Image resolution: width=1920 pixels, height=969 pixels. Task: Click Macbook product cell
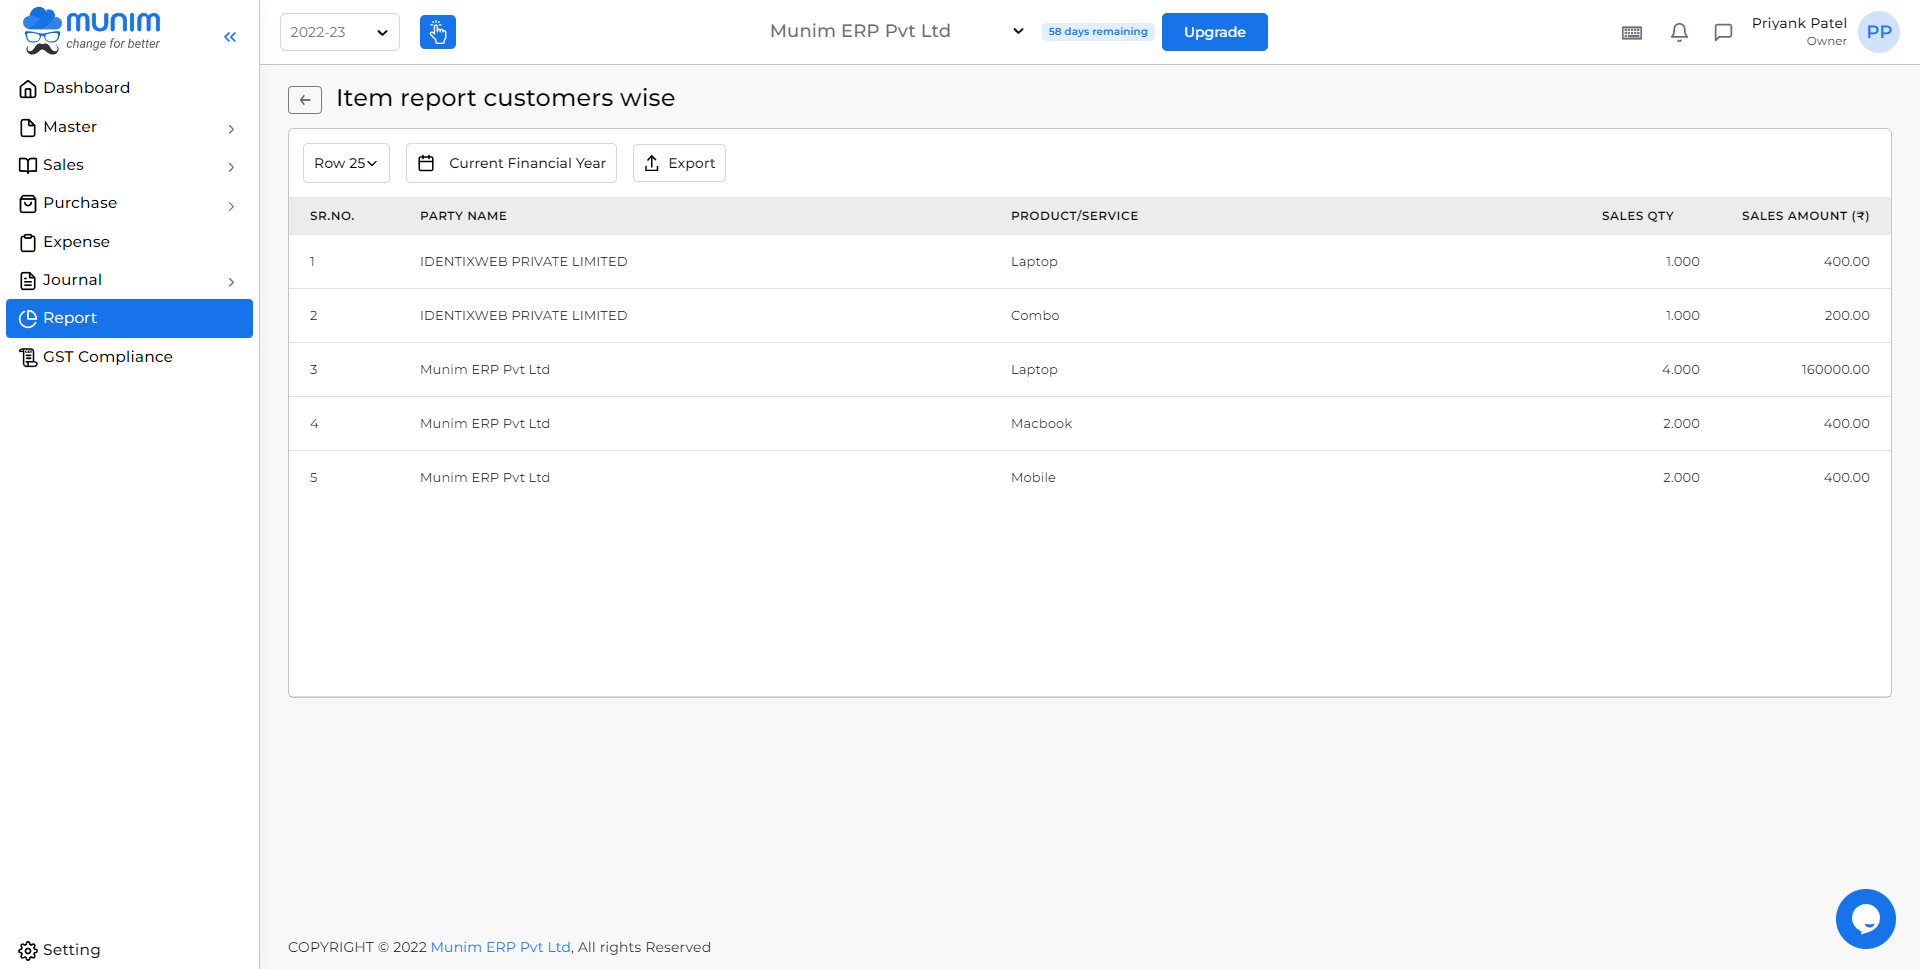tap(1041, 424)
